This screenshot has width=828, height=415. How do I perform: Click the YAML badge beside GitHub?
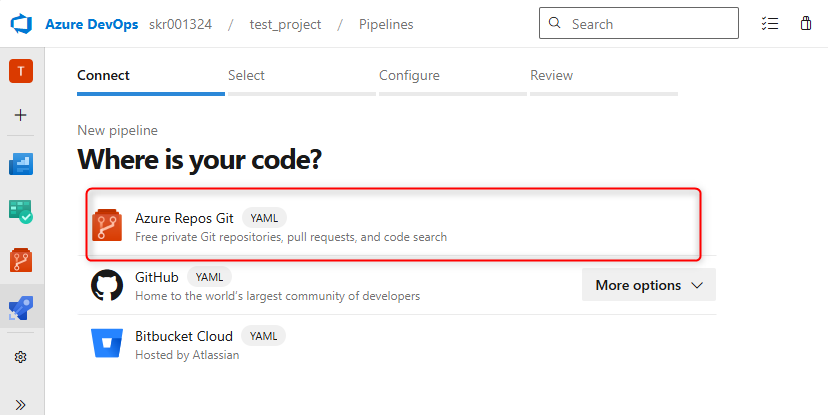pos(209,277)
